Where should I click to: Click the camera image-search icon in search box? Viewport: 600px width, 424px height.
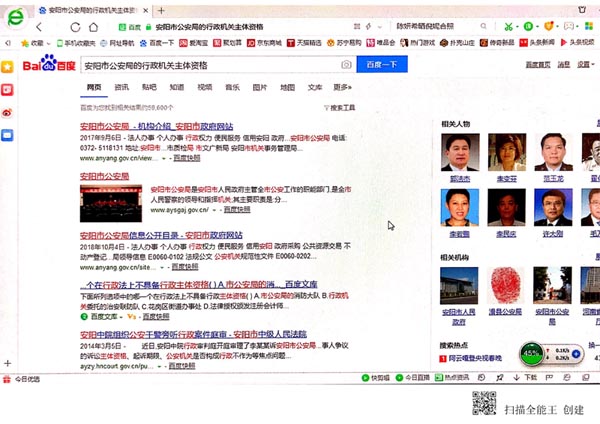point(346,65)
